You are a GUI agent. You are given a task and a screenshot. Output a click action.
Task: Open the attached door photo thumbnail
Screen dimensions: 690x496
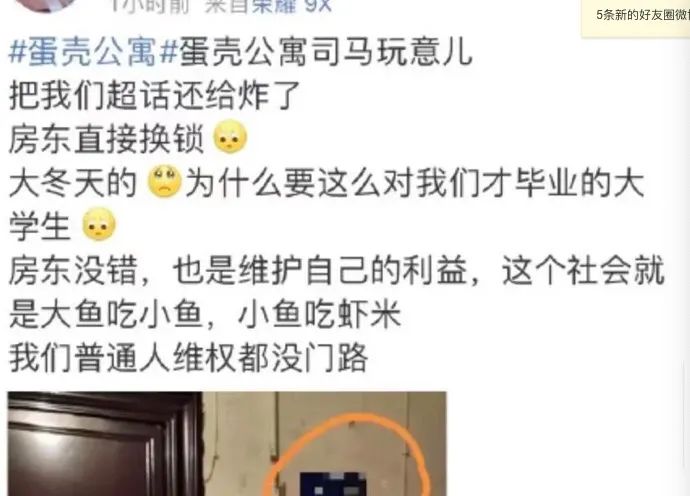point(227,444)
